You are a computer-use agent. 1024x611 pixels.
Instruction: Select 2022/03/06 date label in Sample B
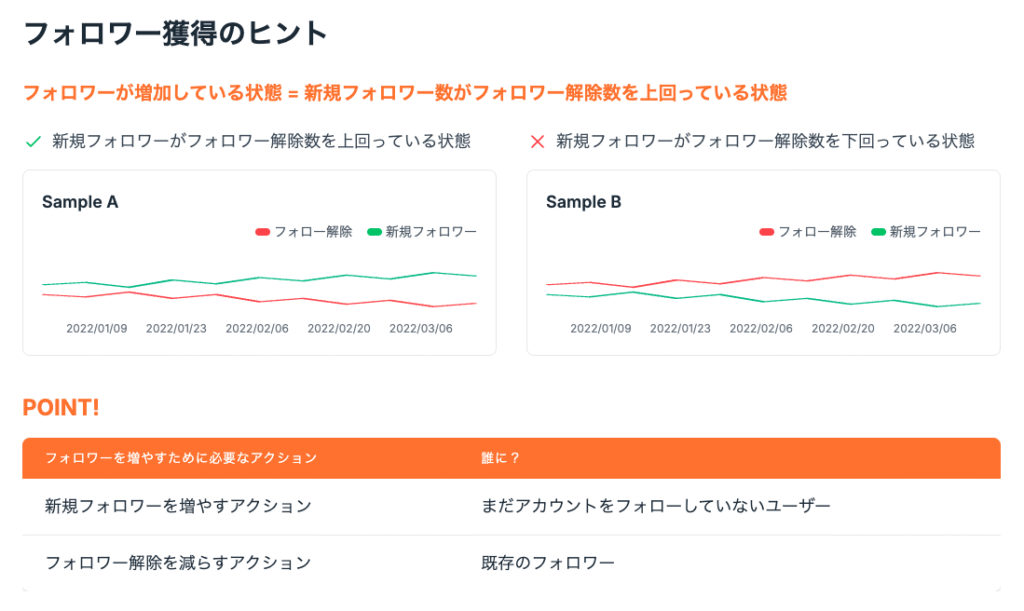(x=925, y=328)
